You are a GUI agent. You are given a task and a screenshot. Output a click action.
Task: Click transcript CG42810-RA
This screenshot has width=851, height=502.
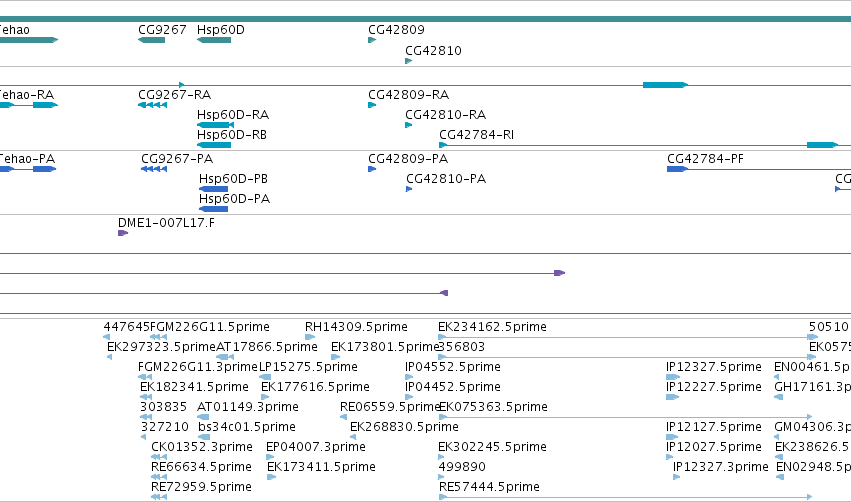coord(446,115)
